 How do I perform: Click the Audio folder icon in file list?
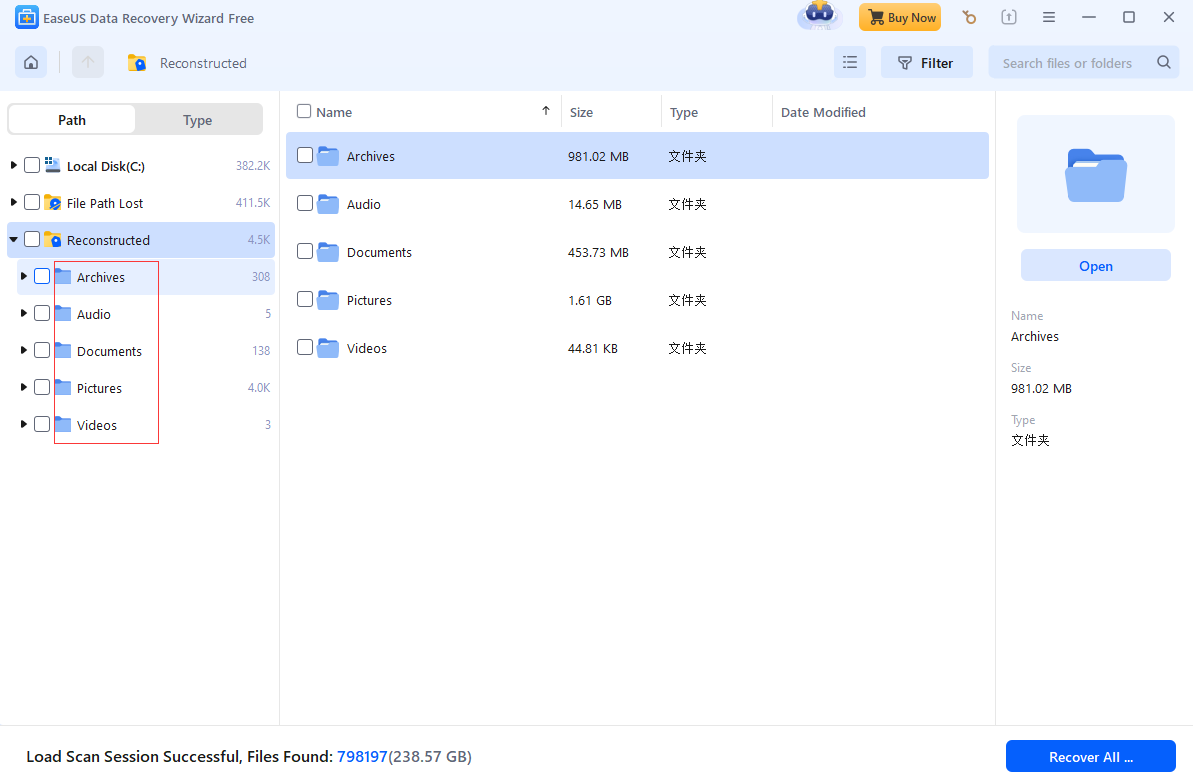(x=328, y=204)
